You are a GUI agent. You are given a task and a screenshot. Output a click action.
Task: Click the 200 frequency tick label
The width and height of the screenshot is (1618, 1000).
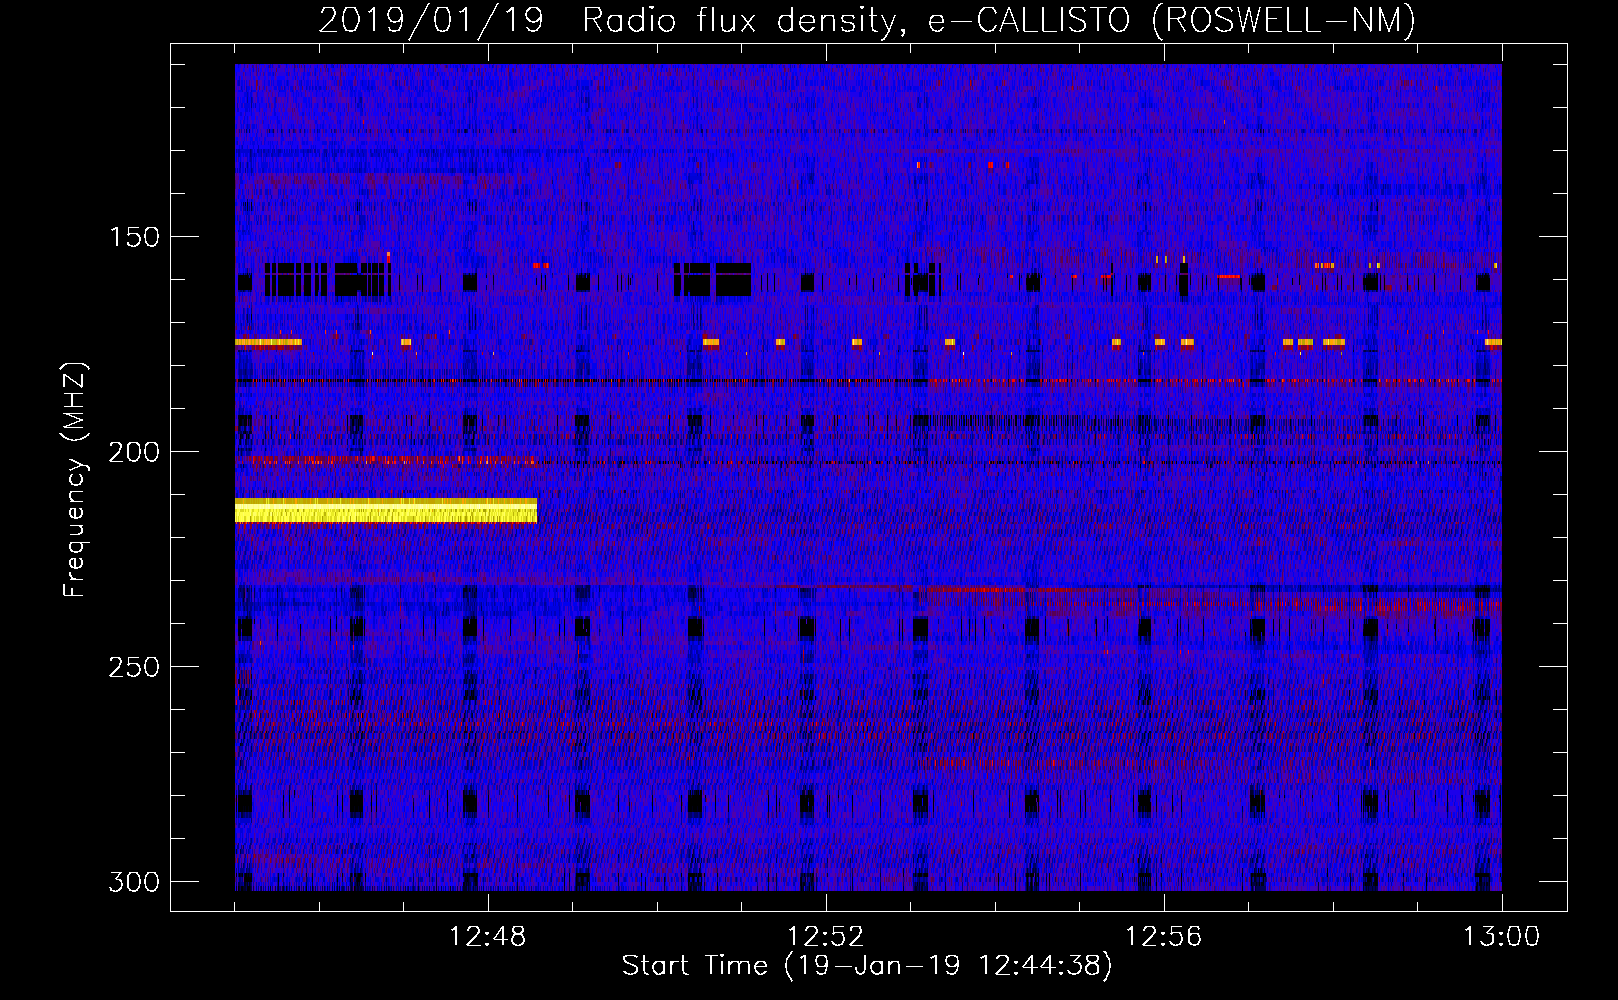[134, 452]
